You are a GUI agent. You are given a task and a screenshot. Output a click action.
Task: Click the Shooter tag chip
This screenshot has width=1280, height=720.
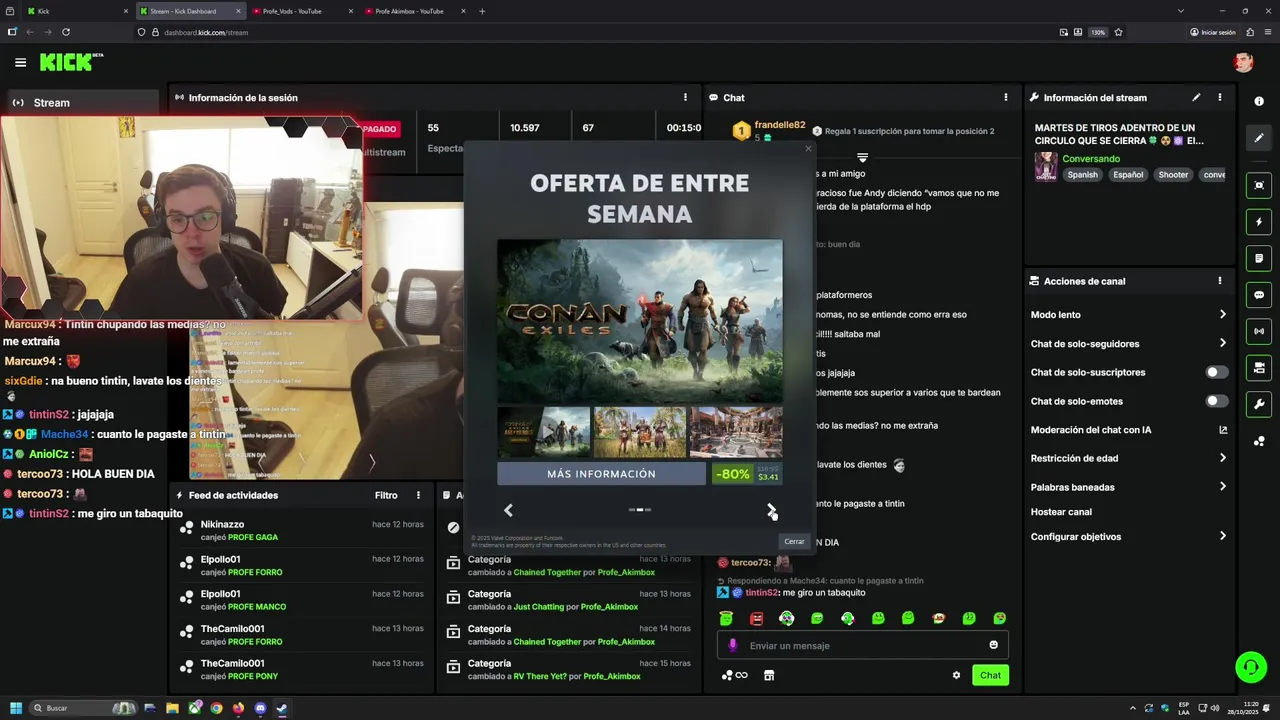[x=1173, y=175]
